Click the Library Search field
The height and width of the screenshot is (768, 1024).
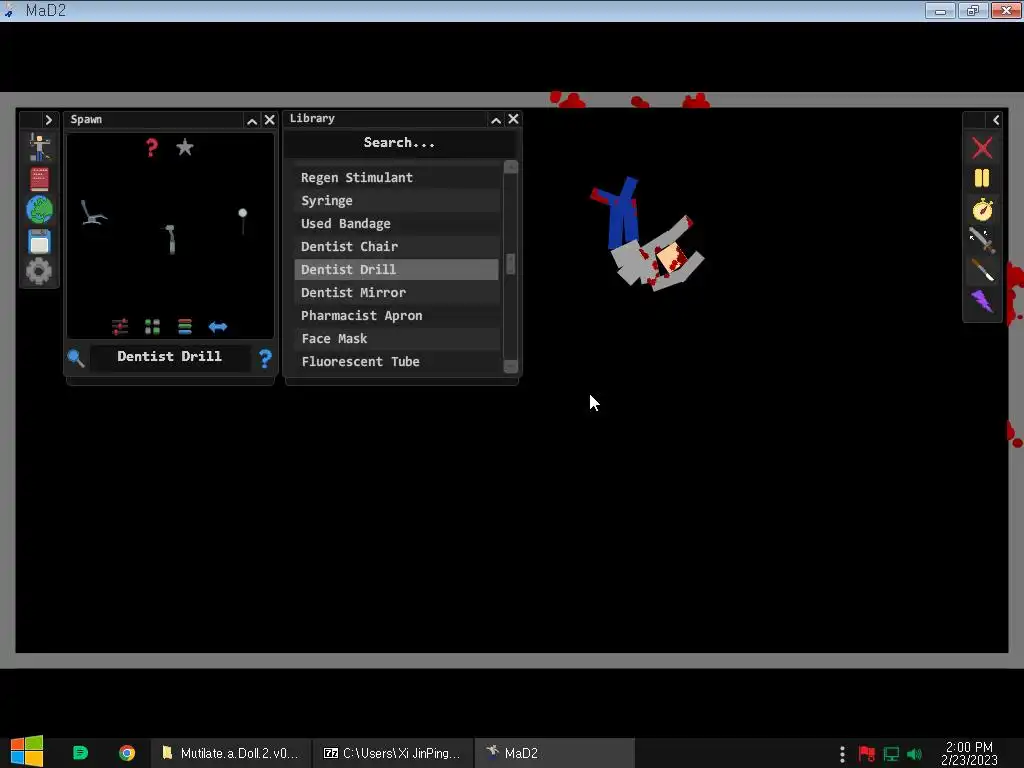click(x=399, y=142)
